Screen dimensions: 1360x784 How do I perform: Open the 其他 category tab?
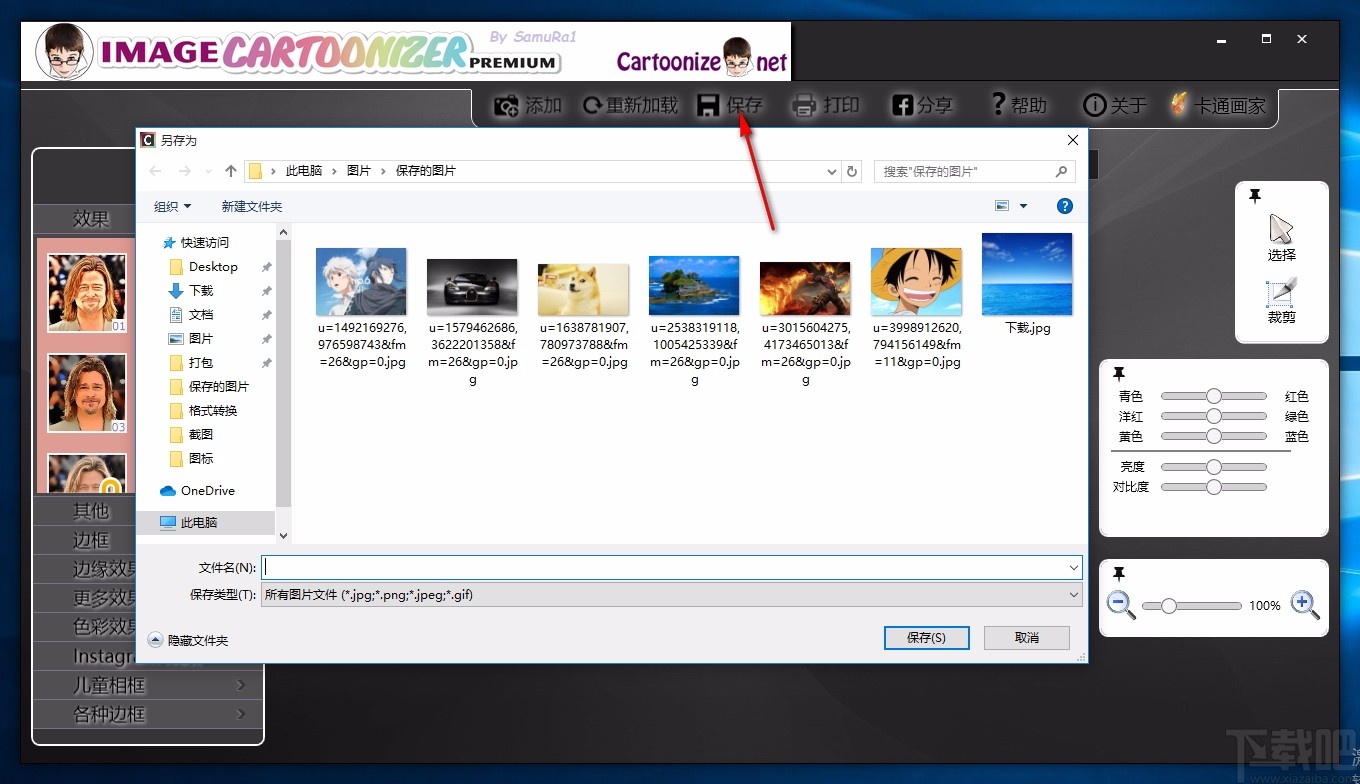[x=90, y=510]
